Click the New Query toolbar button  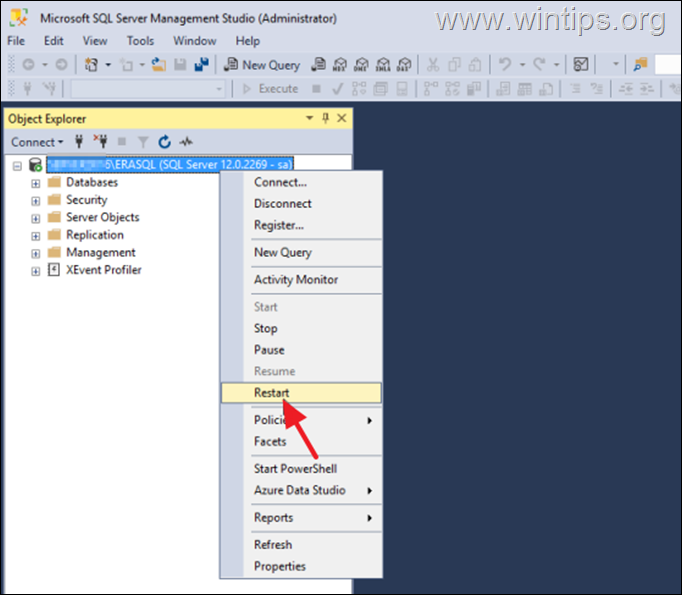click(x=262, y=65)
